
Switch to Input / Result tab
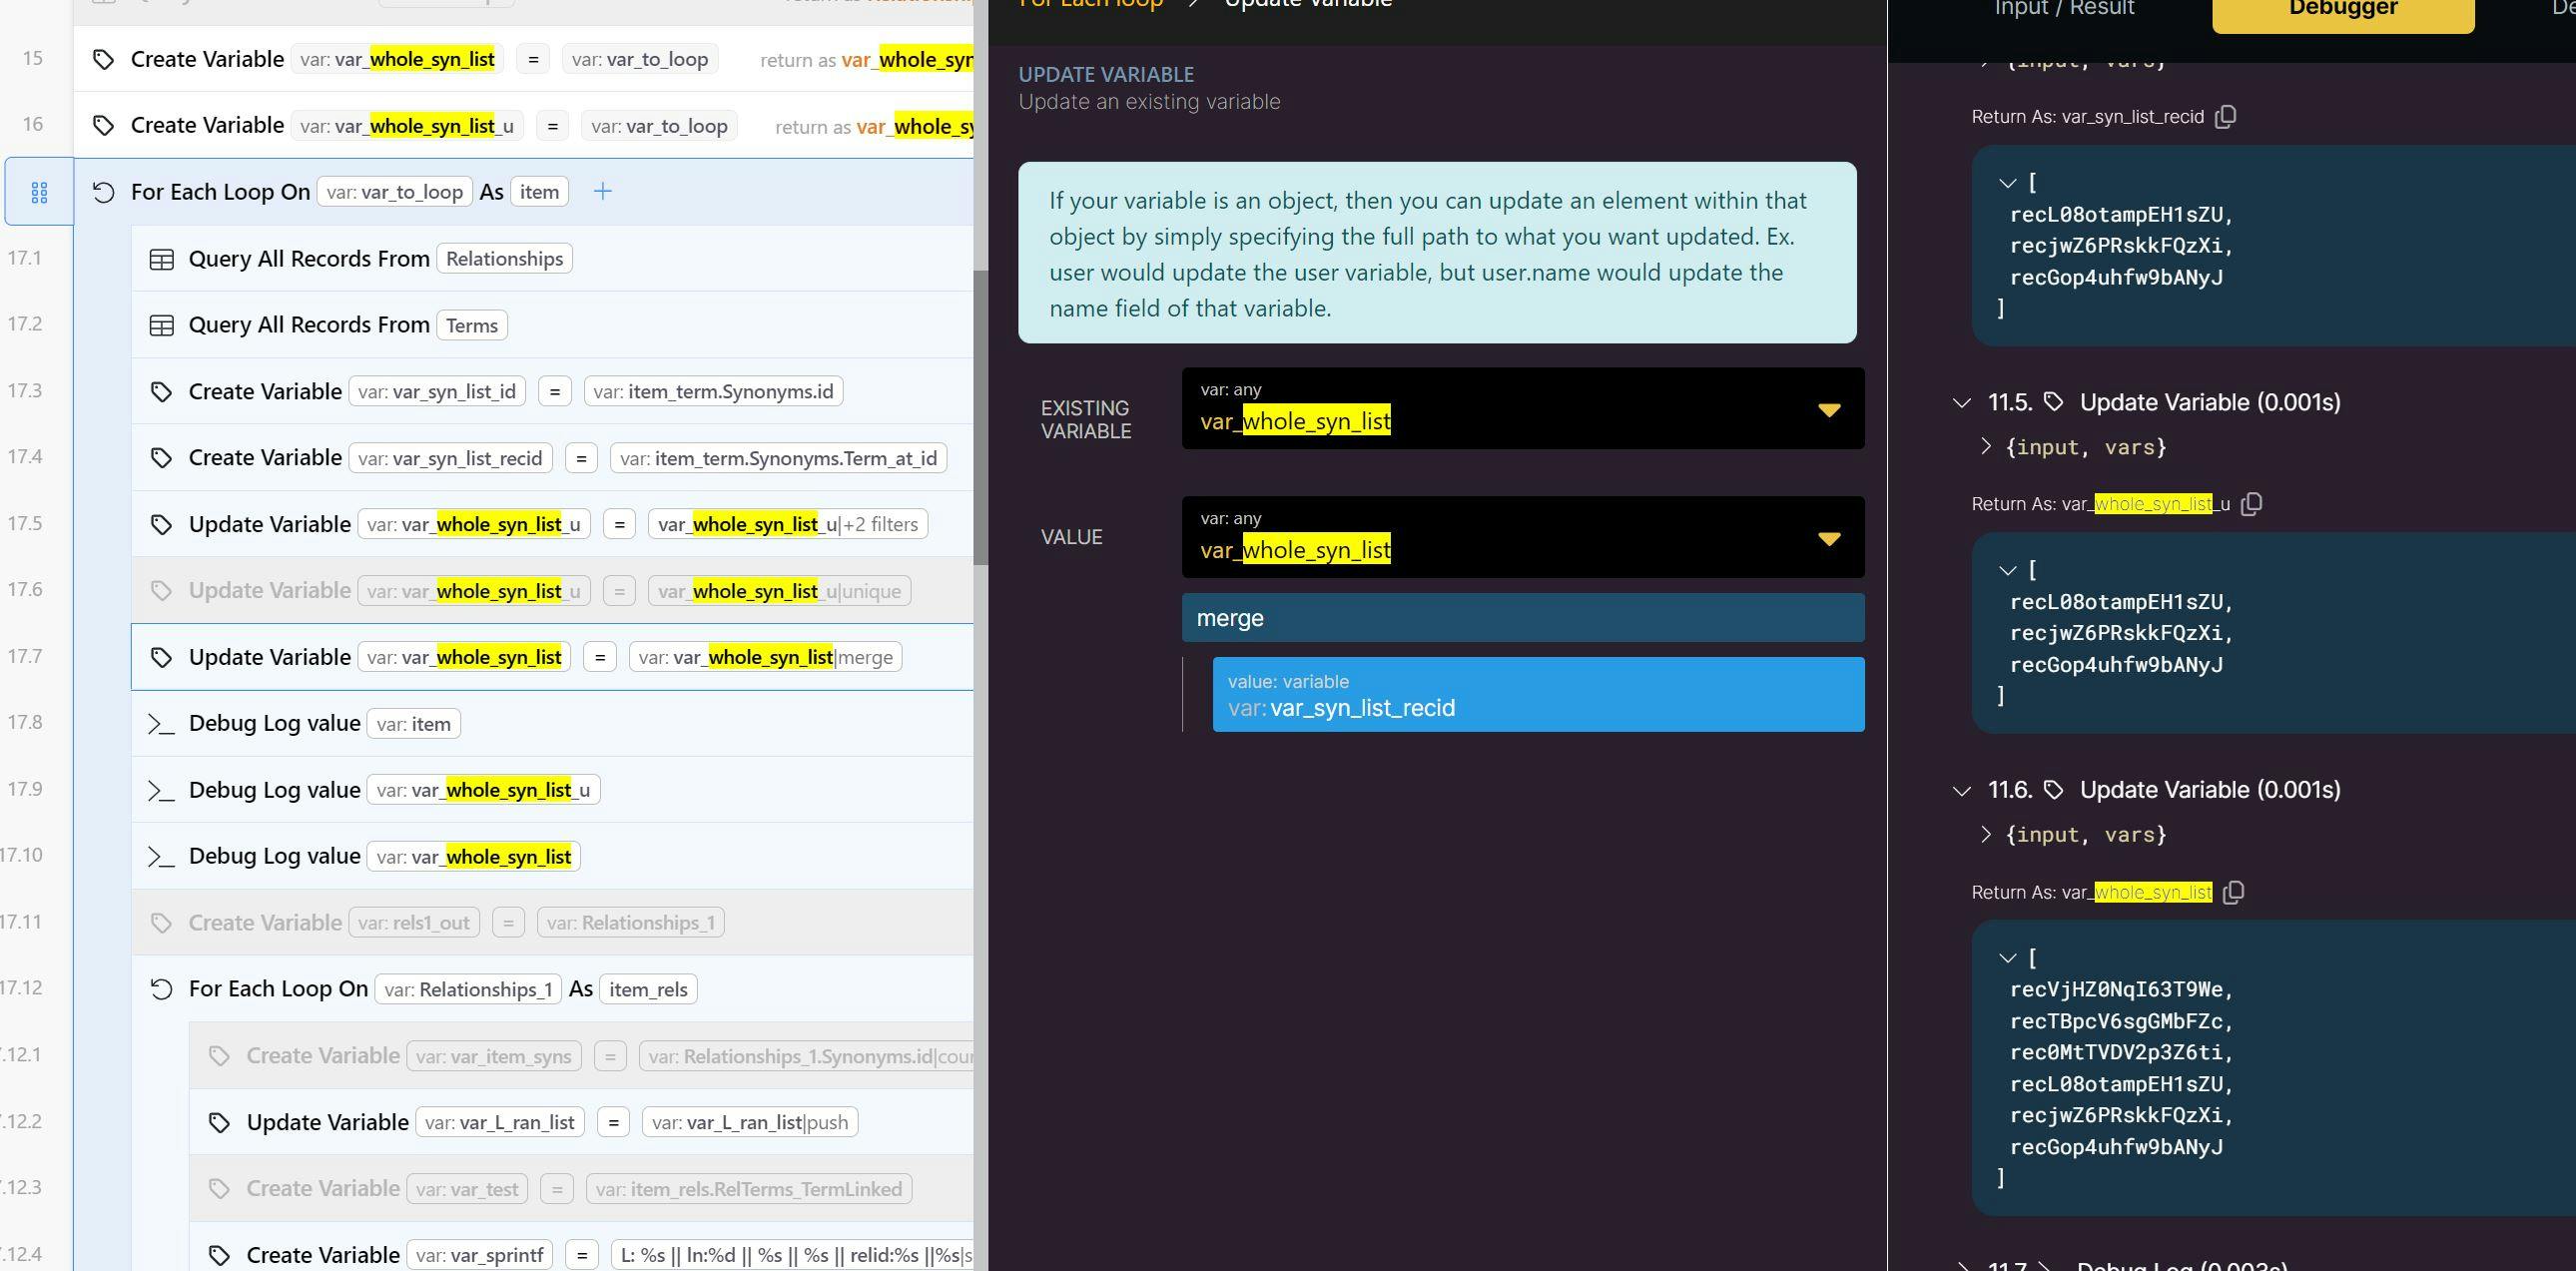coord(2064,10)
